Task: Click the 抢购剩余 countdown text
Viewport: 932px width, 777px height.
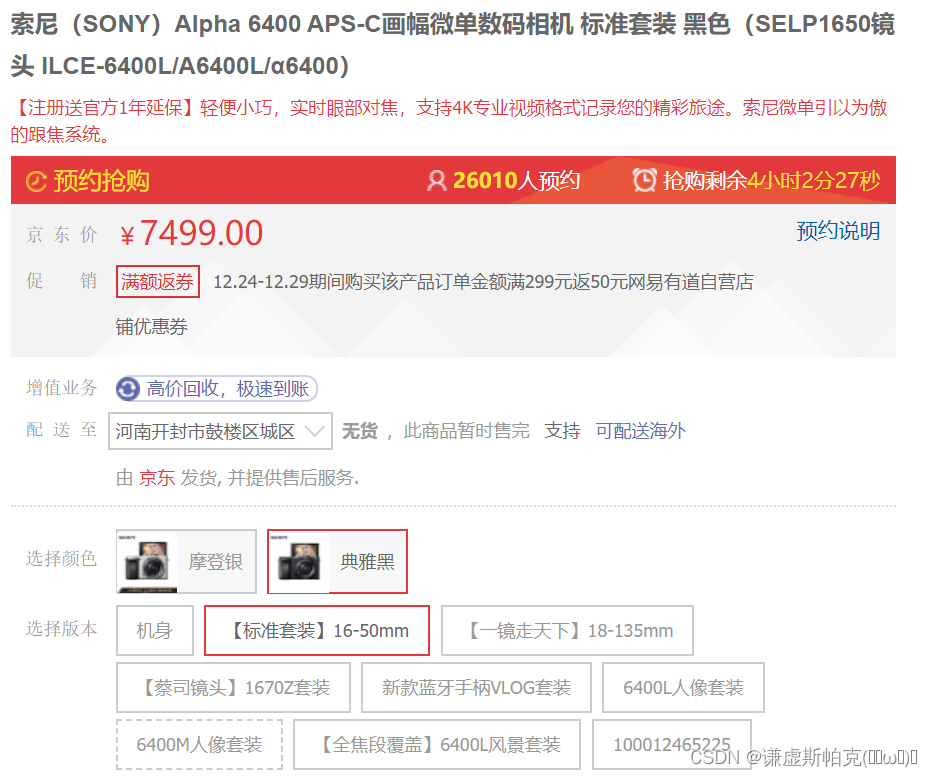Action: click(771, 181)
